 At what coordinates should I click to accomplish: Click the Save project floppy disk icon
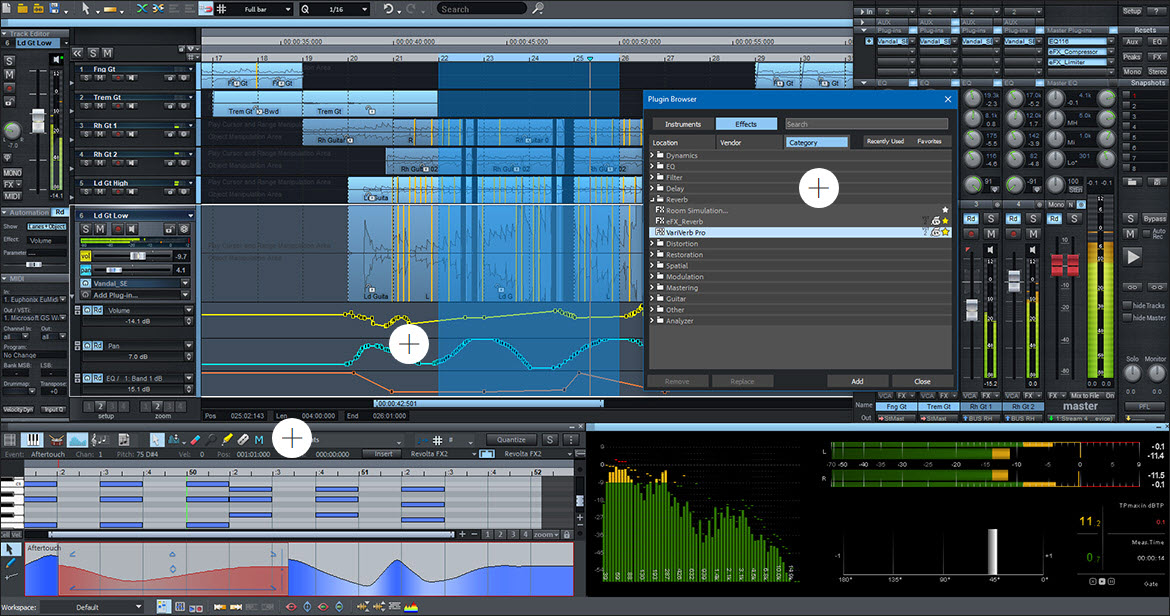pyautogui.click(x=57, y=9)
